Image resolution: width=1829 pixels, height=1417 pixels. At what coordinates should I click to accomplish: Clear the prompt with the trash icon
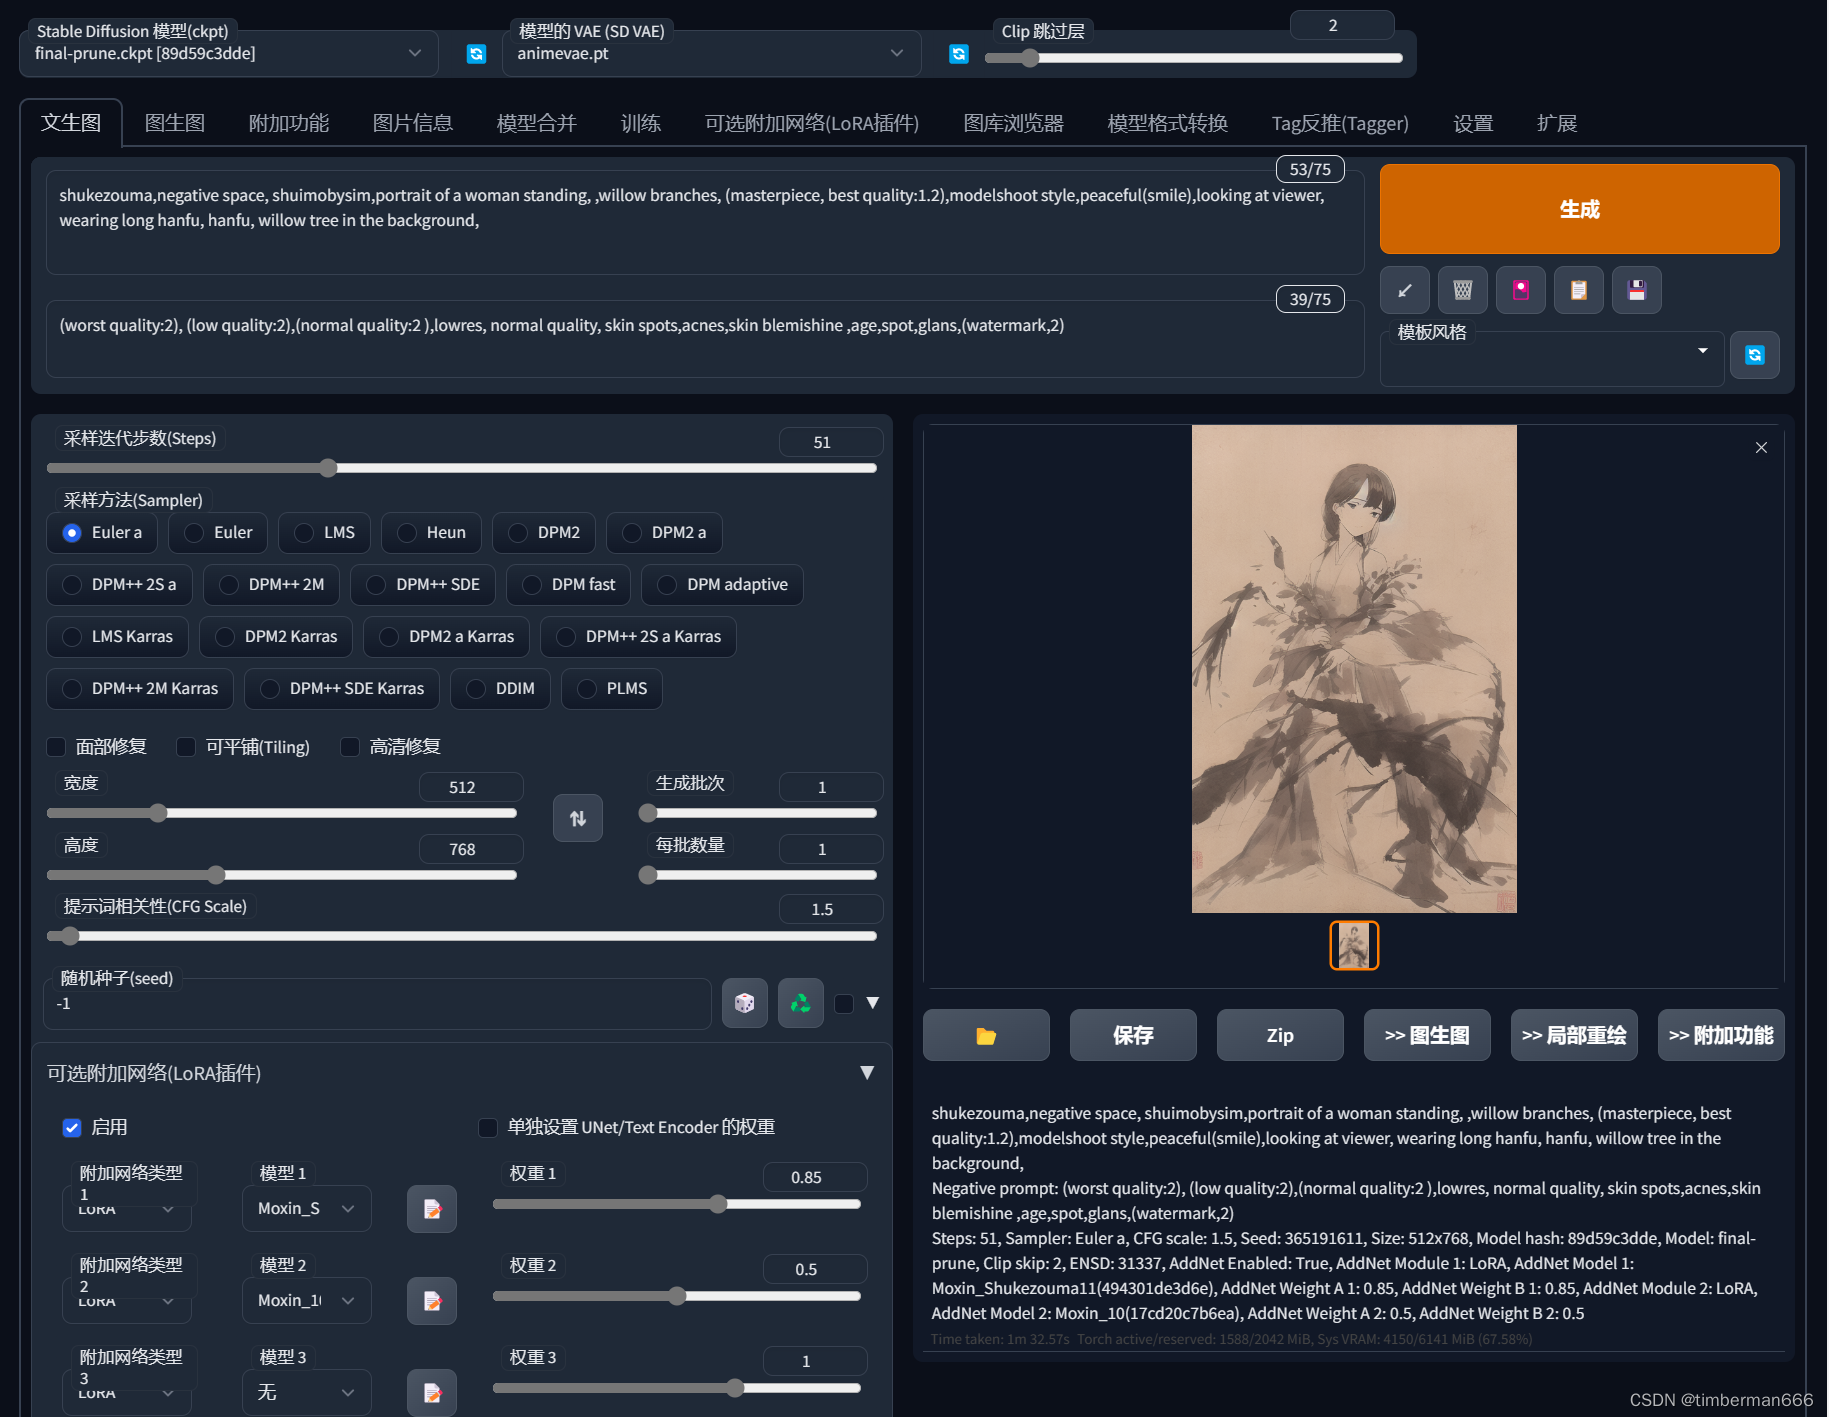tap(1462, 290)
